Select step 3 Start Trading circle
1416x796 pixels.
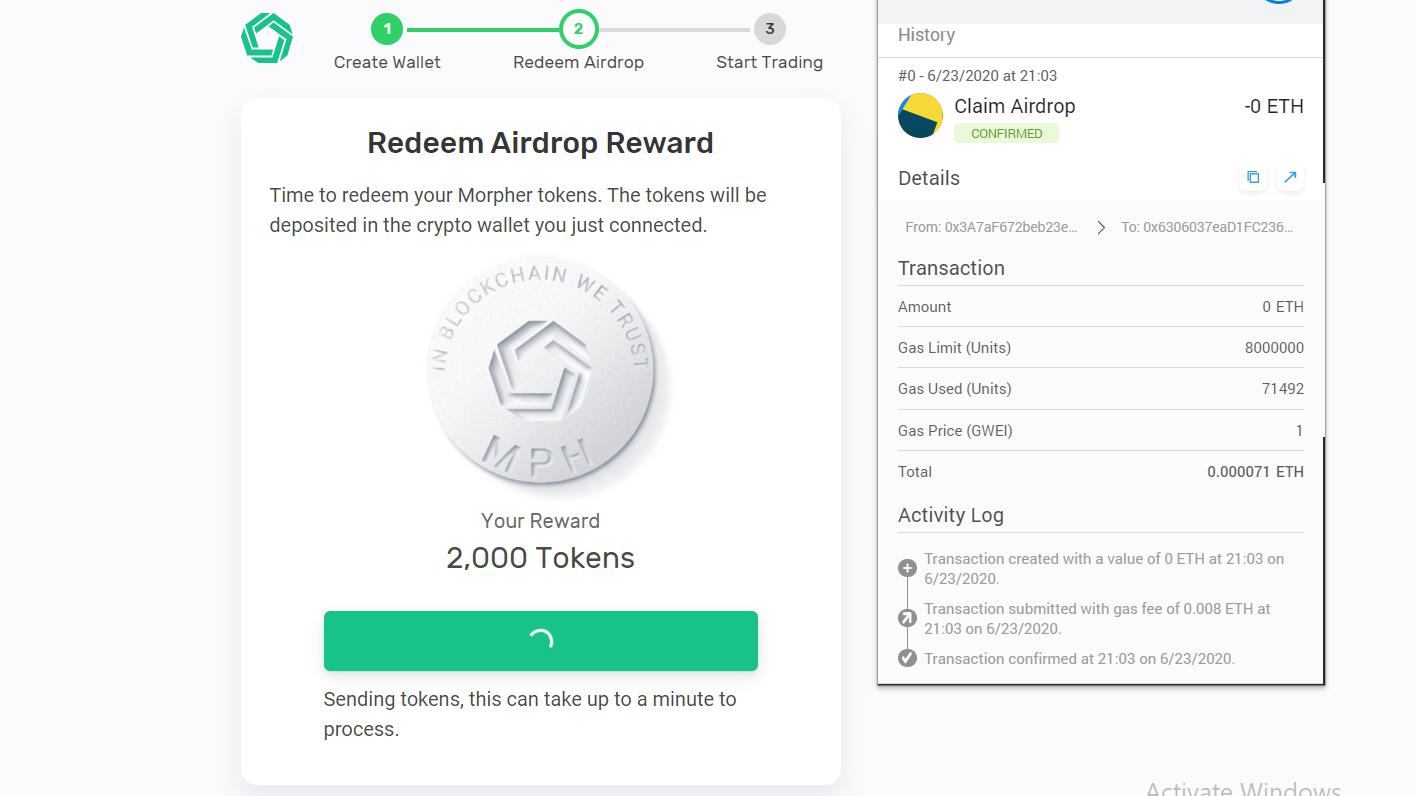pos(769,29)
